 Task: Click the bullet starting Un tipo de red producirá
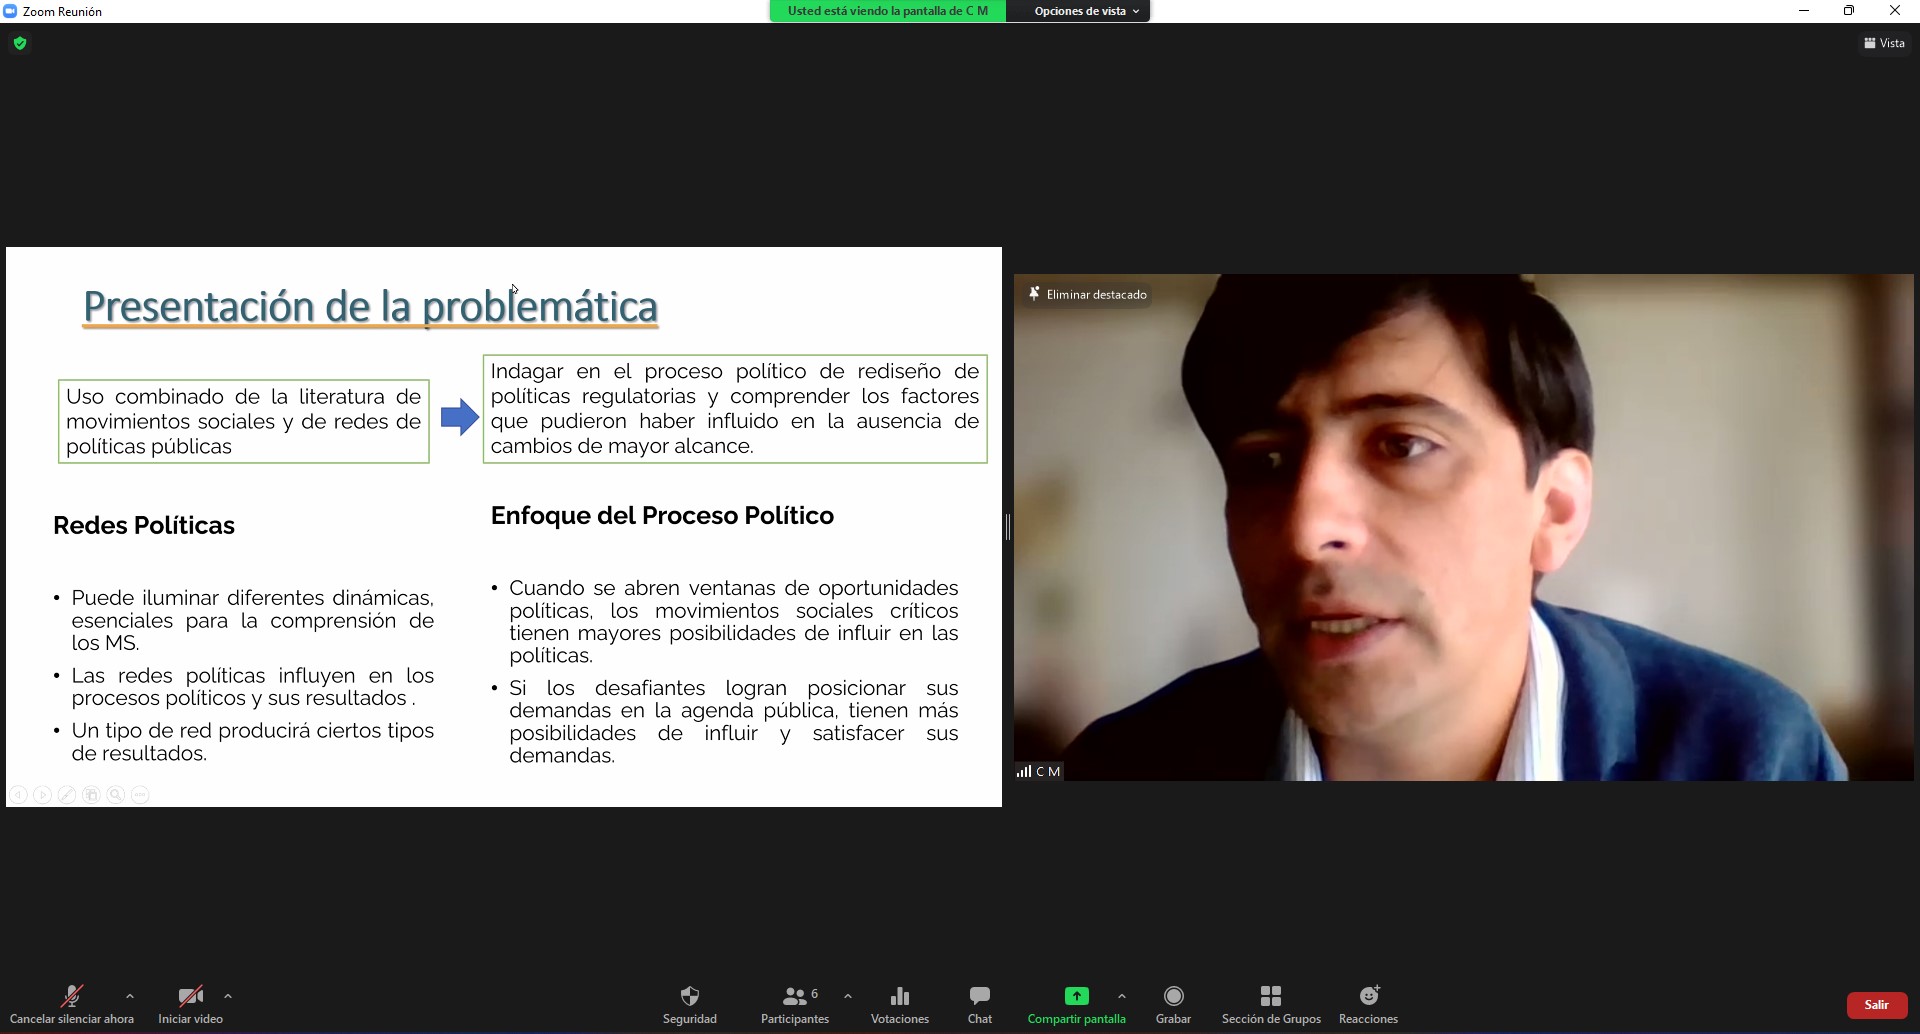(252, 742)
